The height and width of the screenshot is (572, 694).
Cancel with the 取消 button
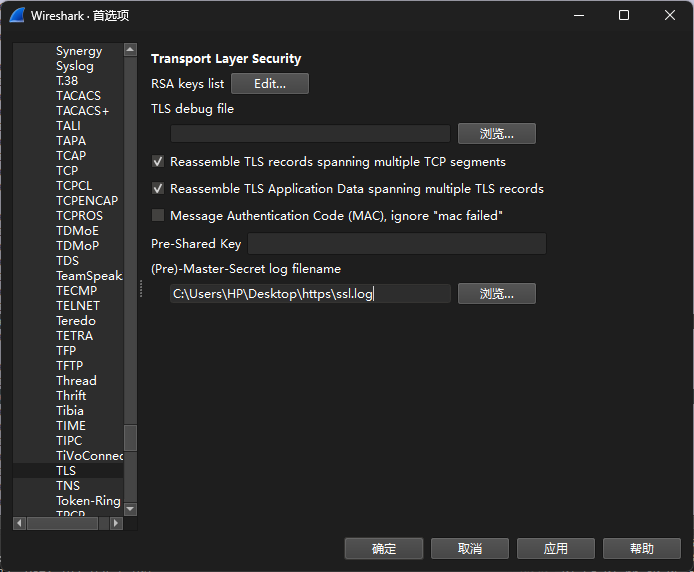coord(470,549)
